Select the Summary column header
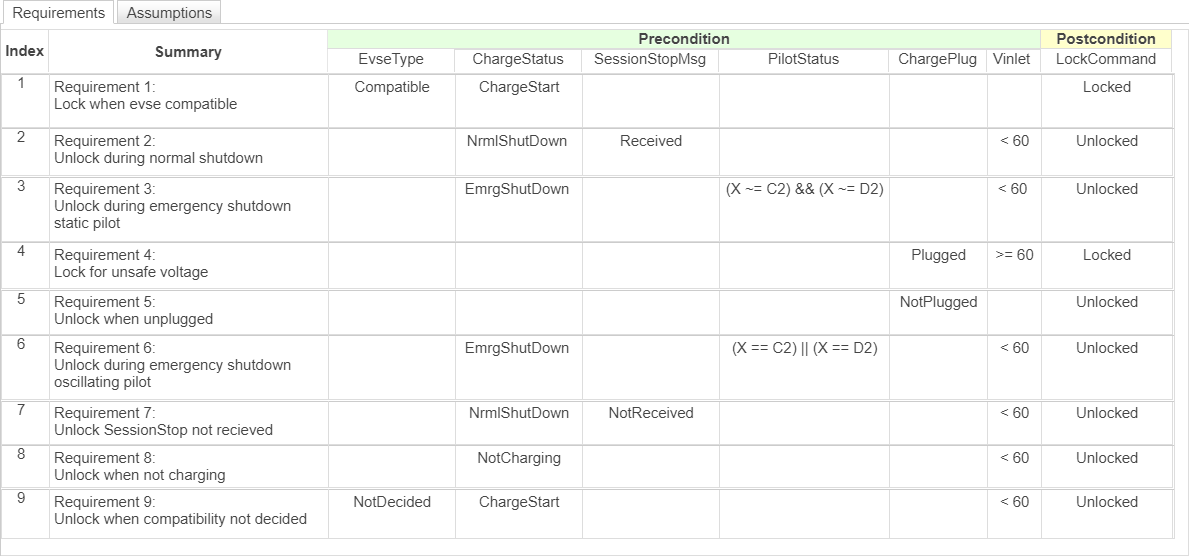1189x556 pixels. (x=188, y=51)
